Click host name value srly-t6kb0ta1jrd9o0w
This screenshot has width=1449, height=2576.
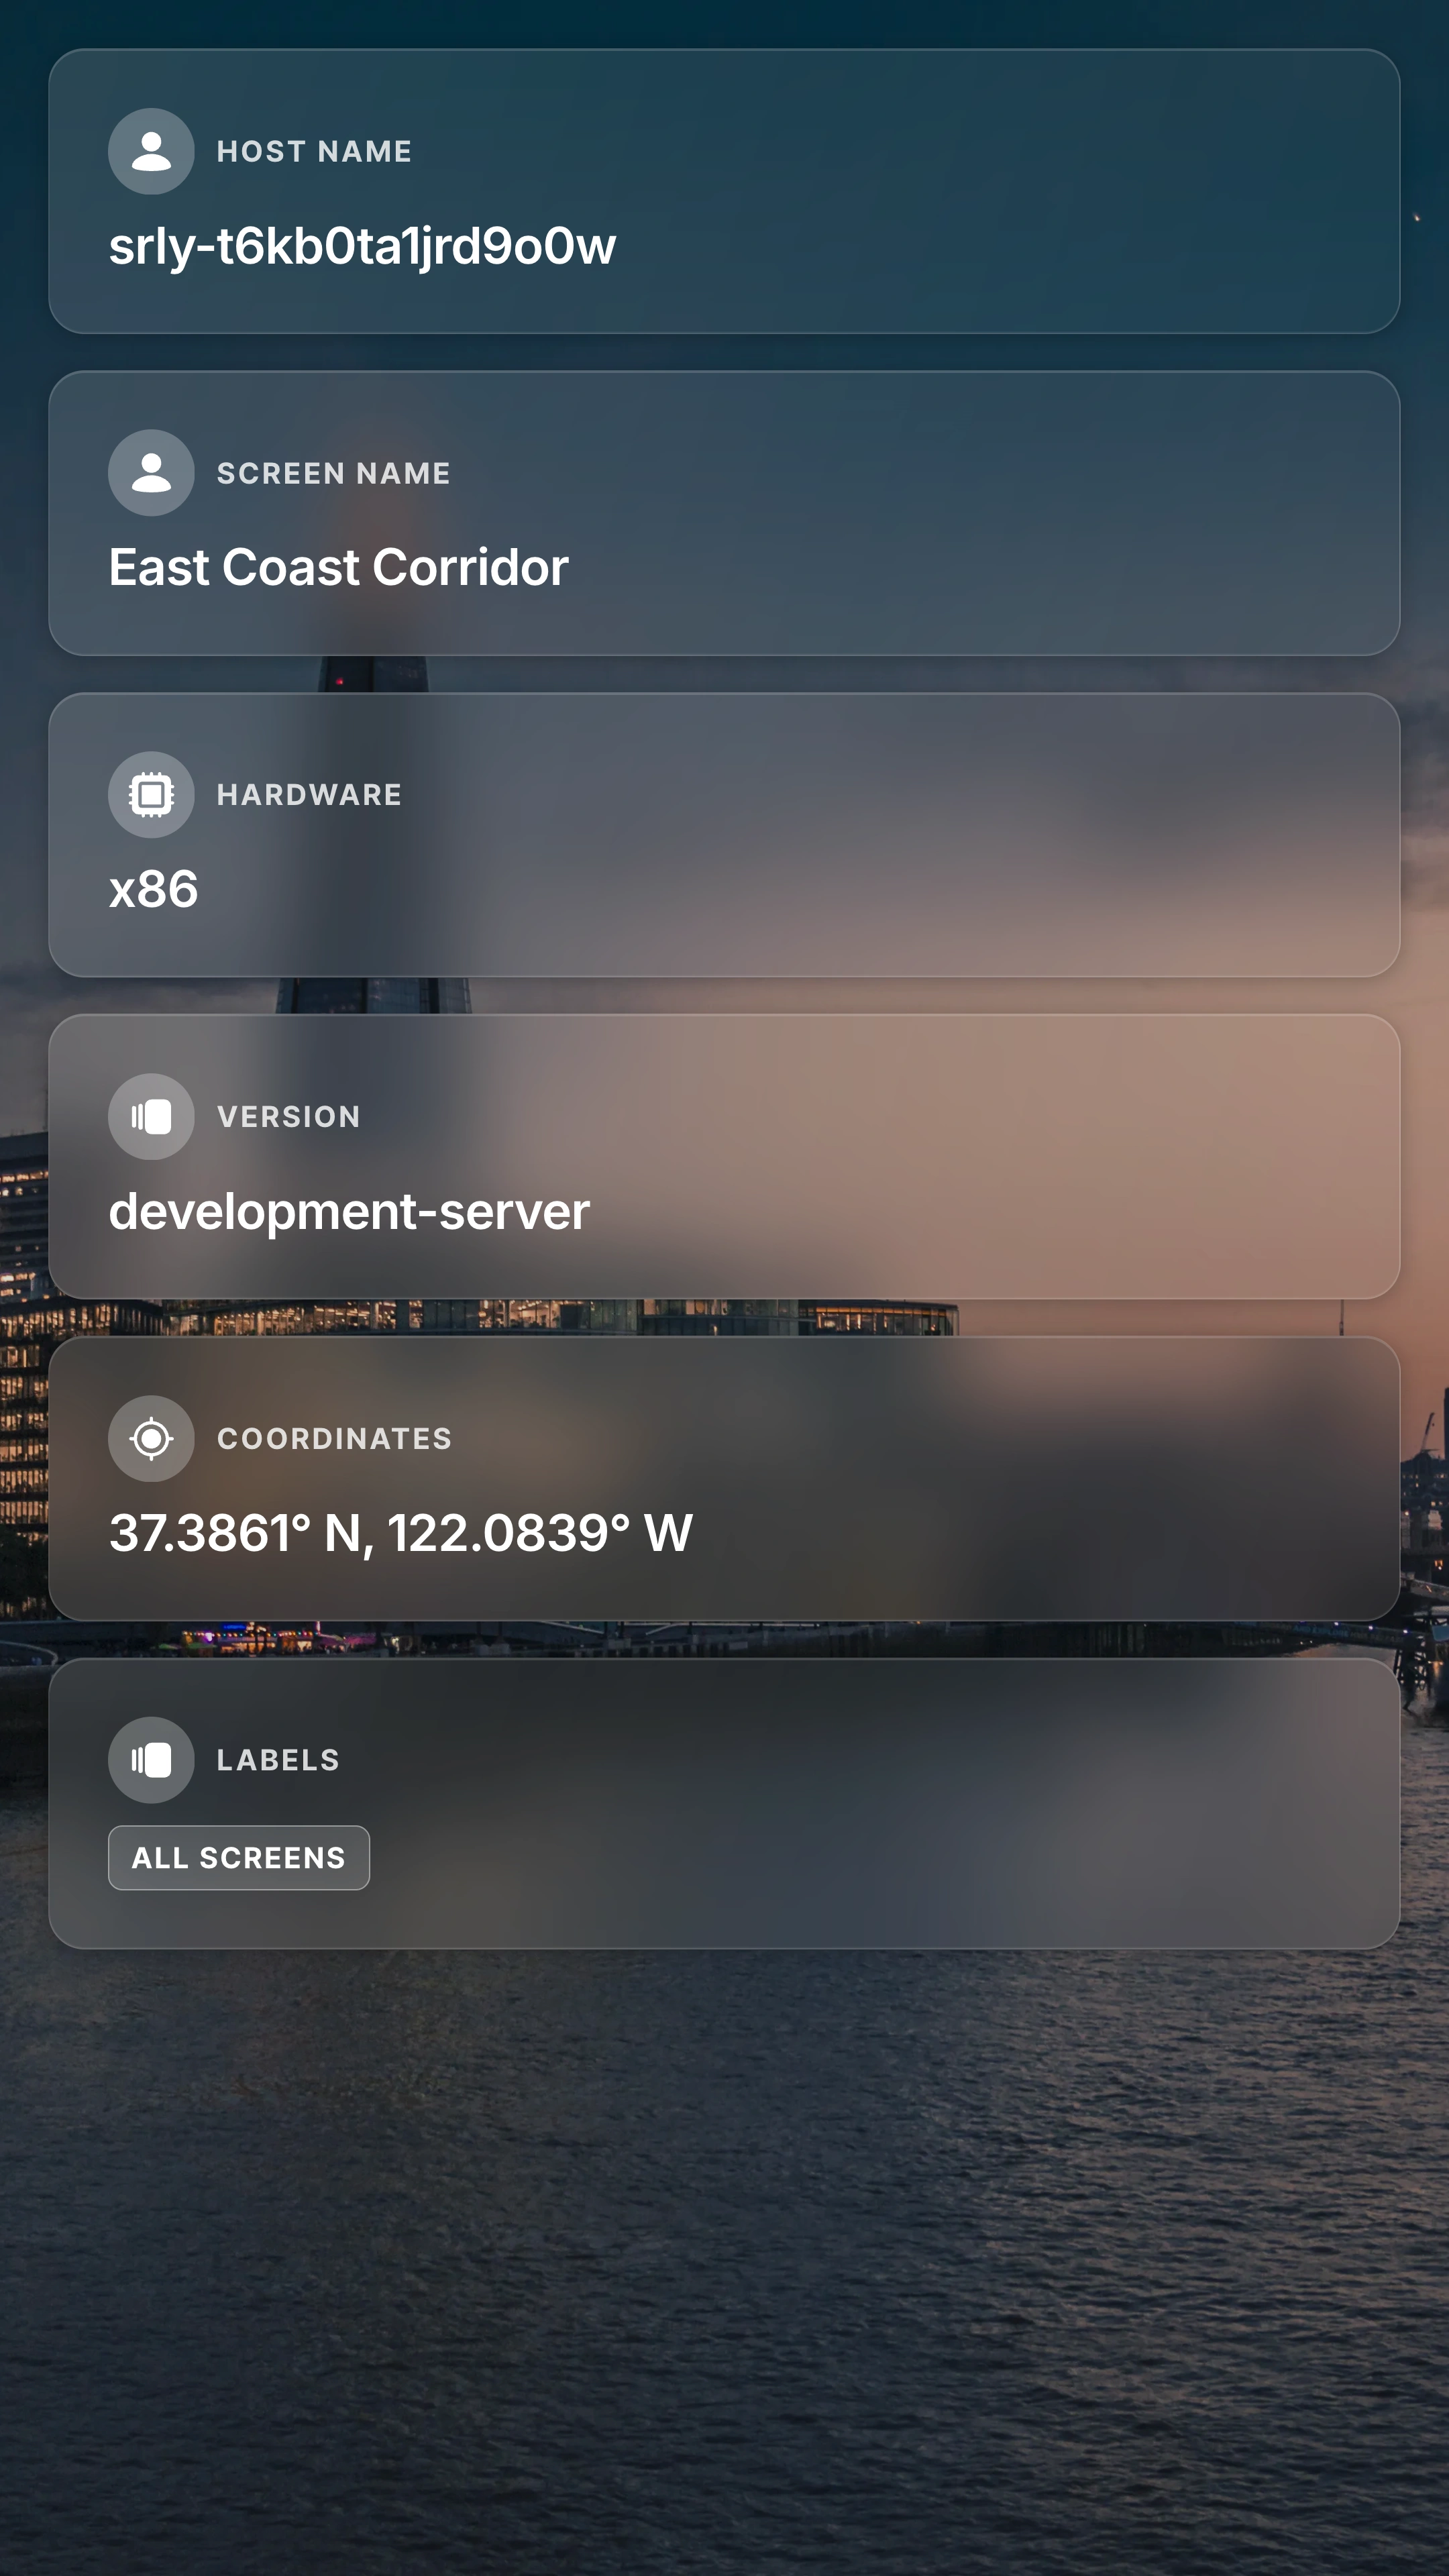[362, 247]
